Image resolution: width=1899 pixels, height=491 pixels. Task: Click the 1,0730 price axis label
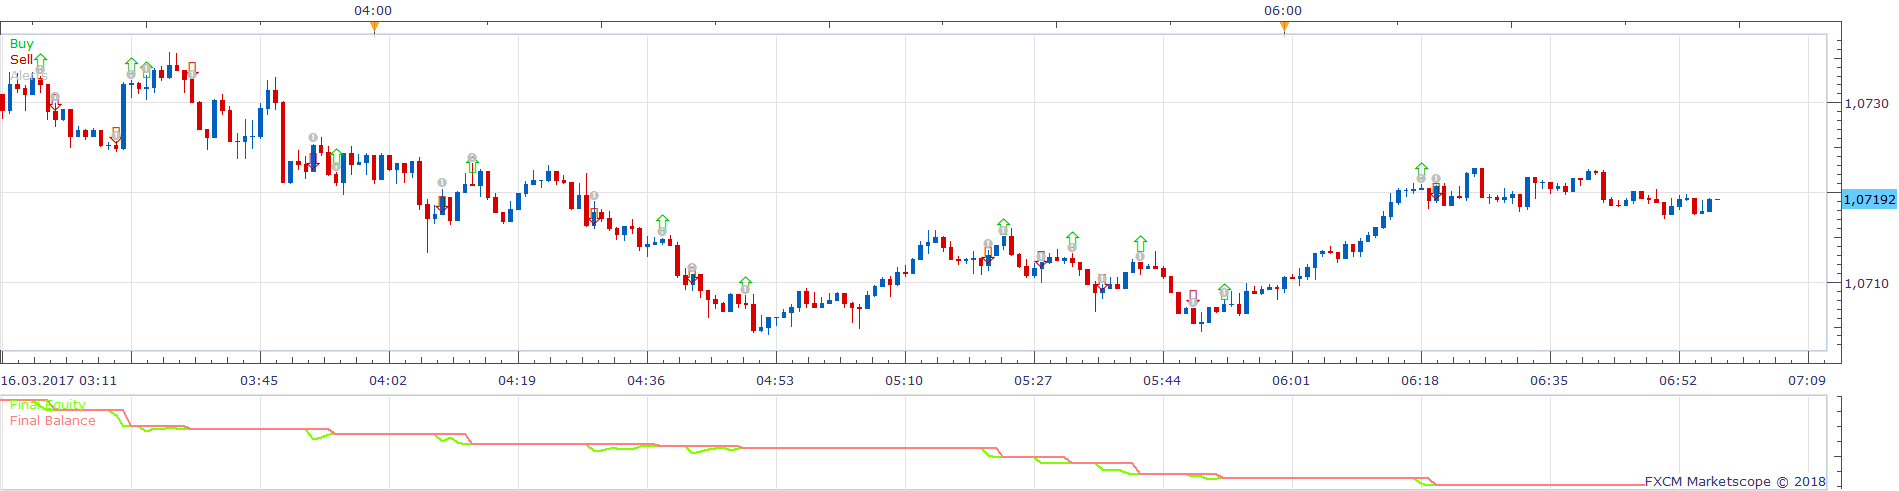[x=1867, y=104]
